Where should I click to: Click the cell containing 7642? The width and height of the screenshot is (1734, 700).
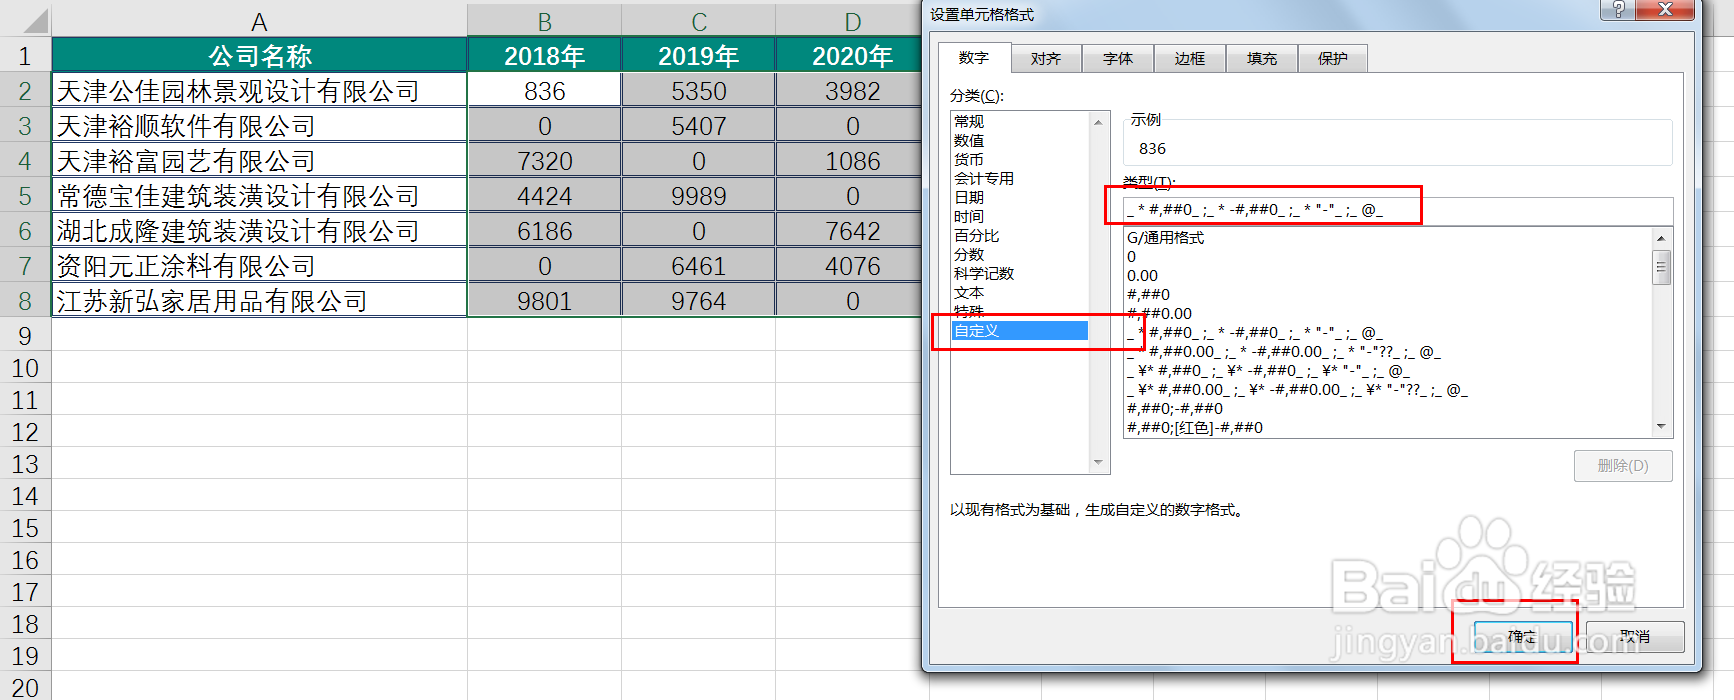tap(848, 230)
